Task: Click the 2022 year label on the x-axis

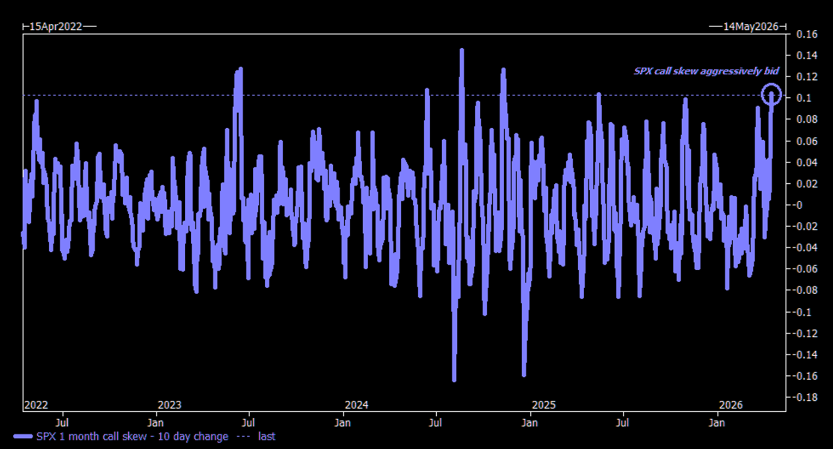Action: click(x=36, y=405)
